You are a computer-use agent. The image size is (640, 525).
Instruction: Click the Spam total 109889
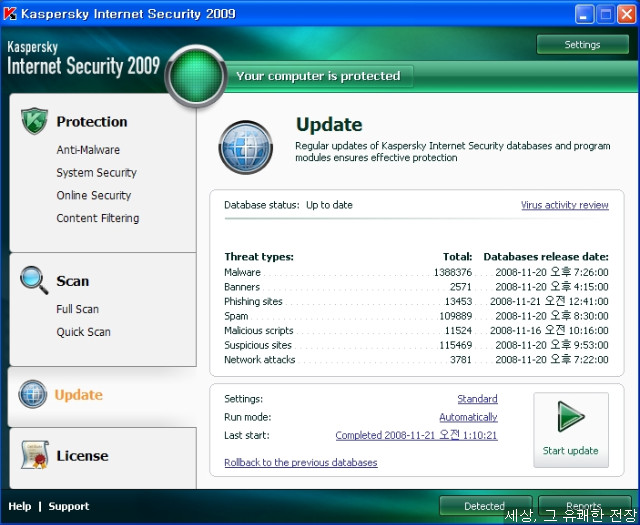[456, 316]
